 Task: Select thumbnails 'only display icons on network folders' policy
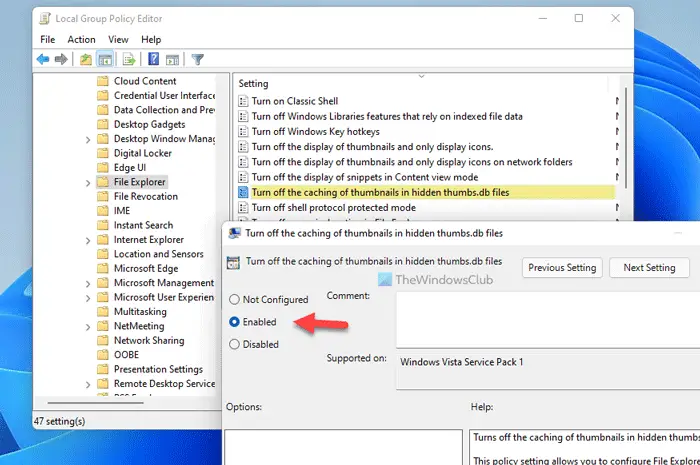tap(412, 162)
